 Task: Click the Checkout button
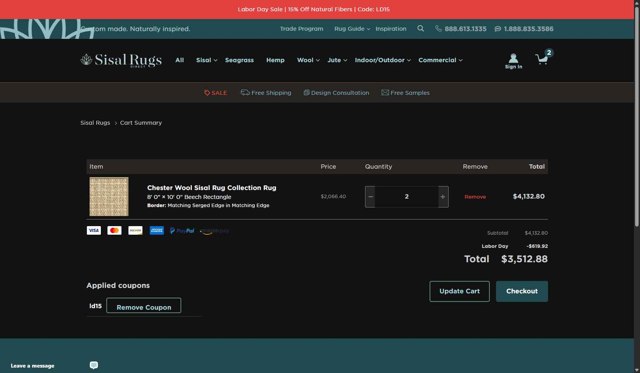pos(522,291)
